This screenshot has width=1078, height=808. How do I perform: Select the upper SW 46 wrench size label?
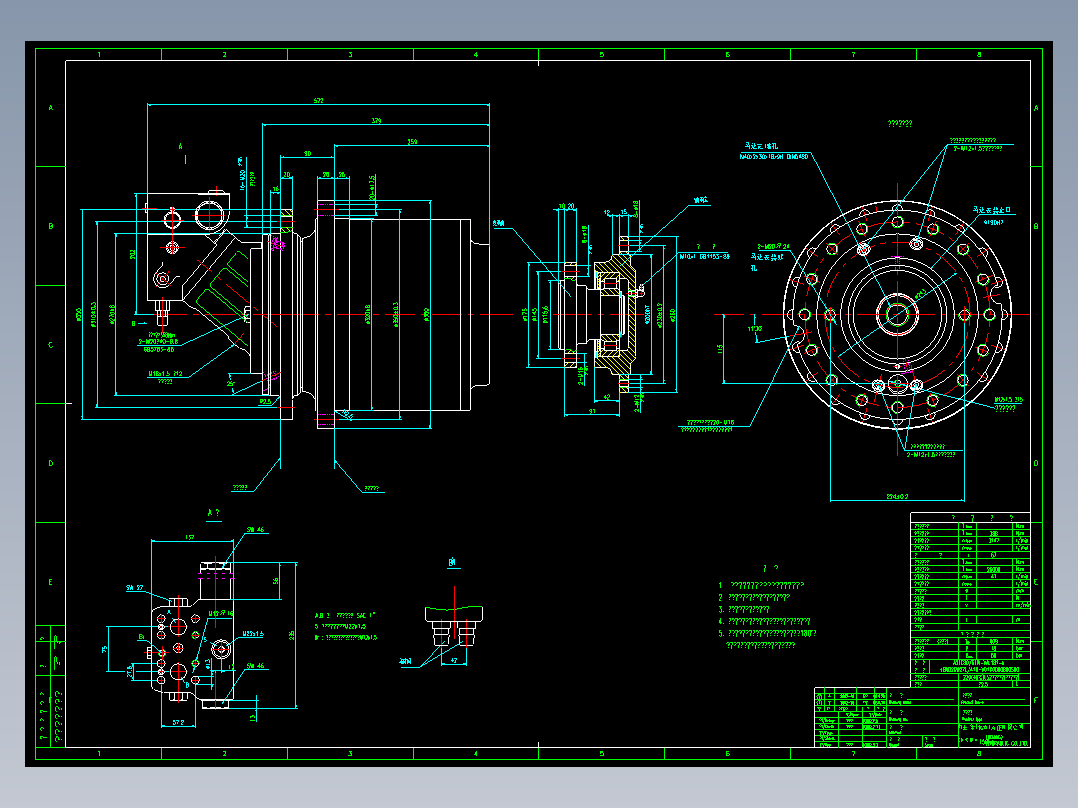click(x=255, y=529)
